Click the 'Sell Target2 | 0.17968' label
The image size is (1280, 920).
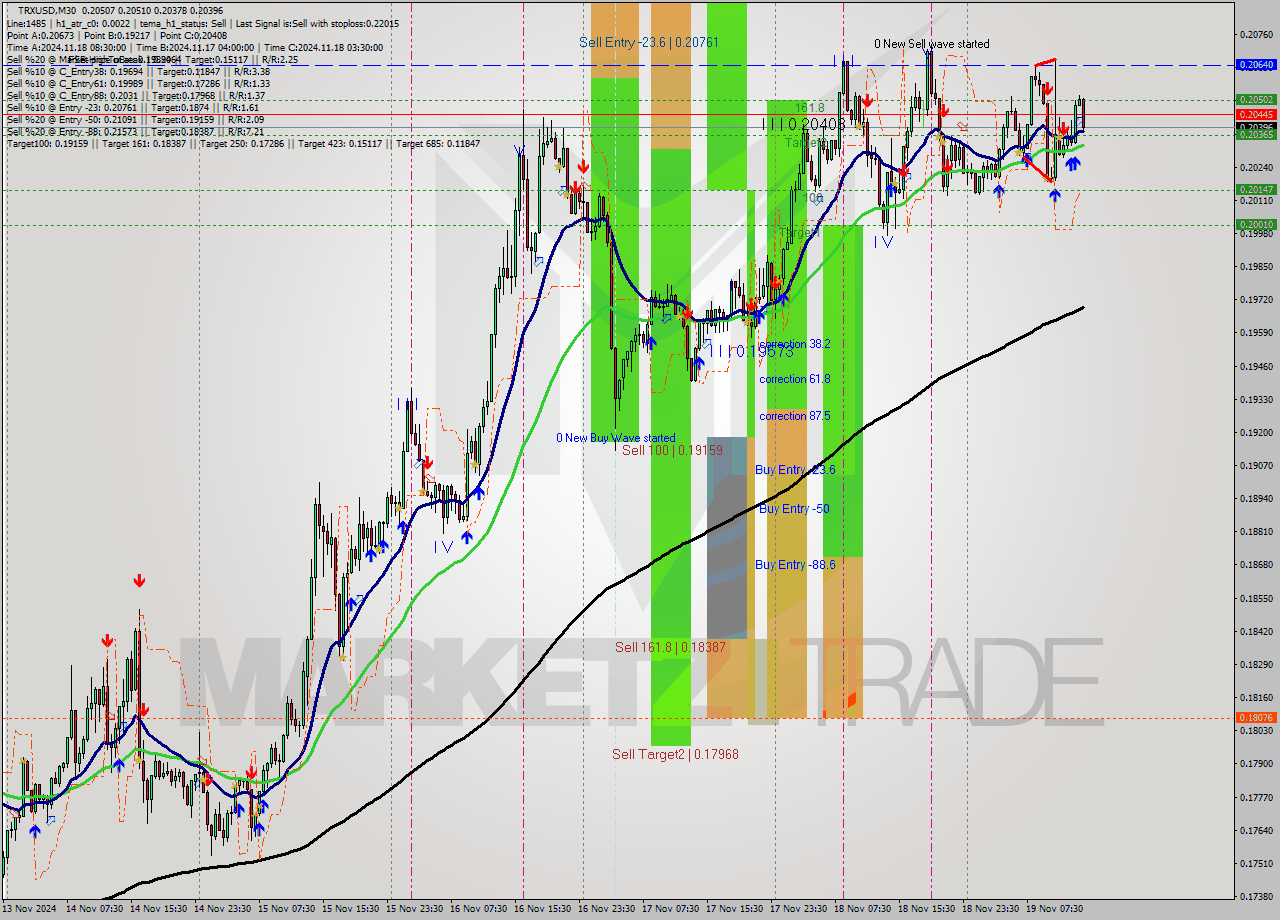point(675,754)
